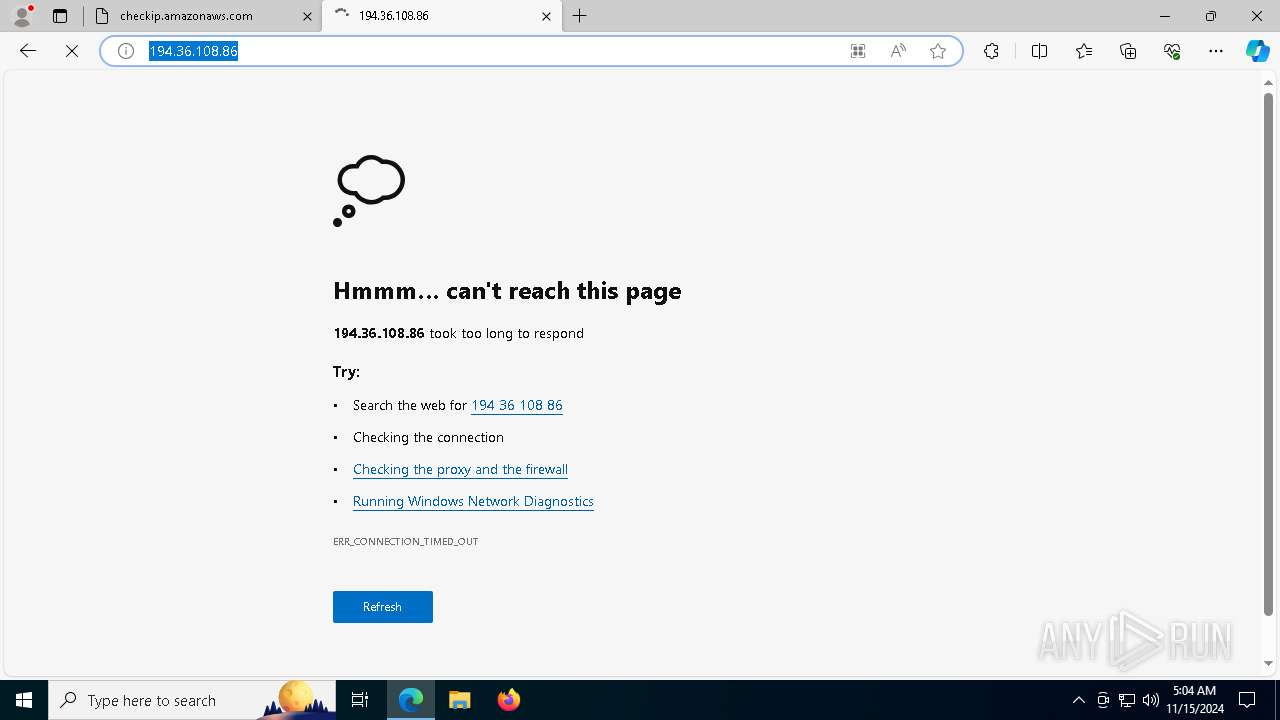Open the Extensions menu

click(x=991, y=51)
